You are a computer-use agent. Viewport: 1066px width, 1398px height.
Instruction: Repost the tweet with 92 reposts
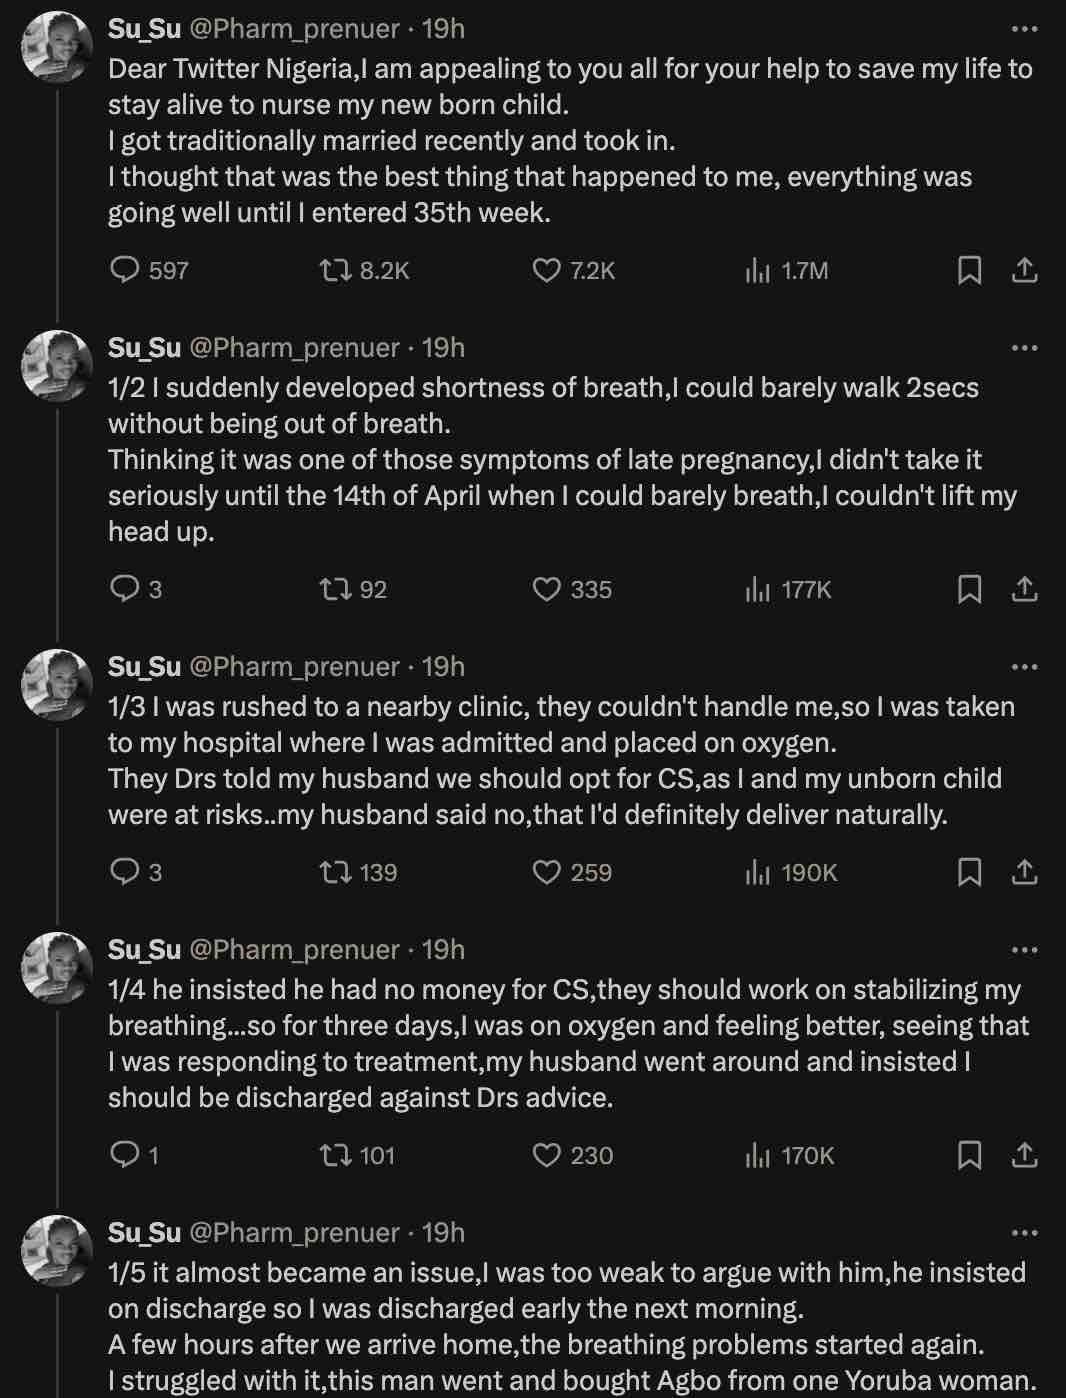pos(333,589)
